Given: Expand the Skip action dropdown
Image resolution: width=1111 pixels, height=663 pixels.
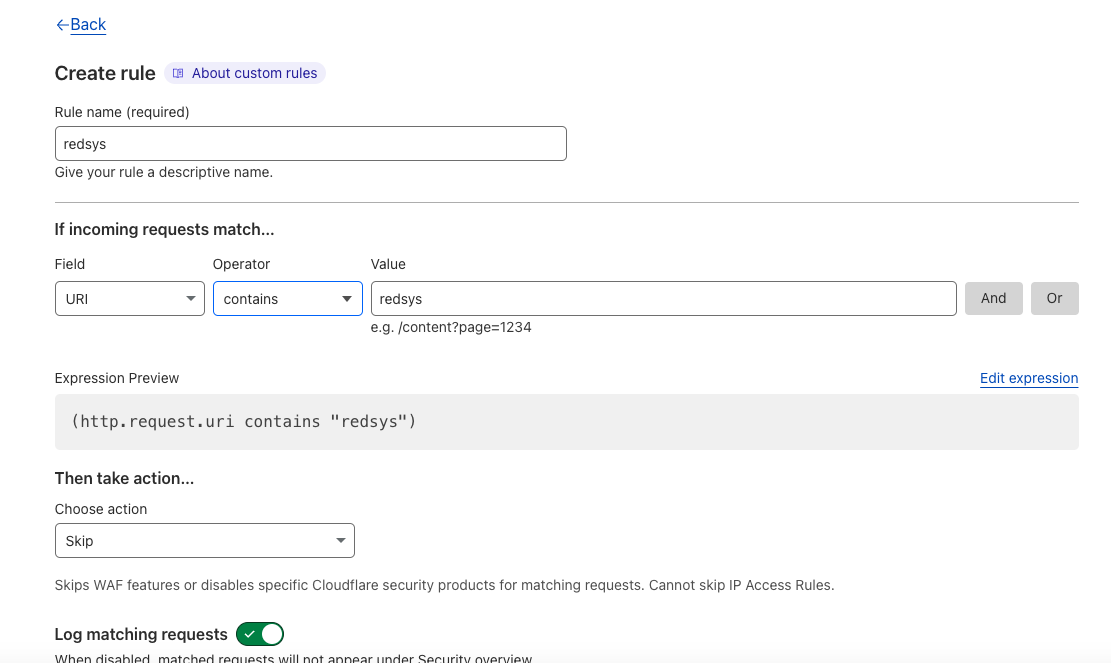Looking at the screenshot, I should pyautogui.click(x=205, y=540).
